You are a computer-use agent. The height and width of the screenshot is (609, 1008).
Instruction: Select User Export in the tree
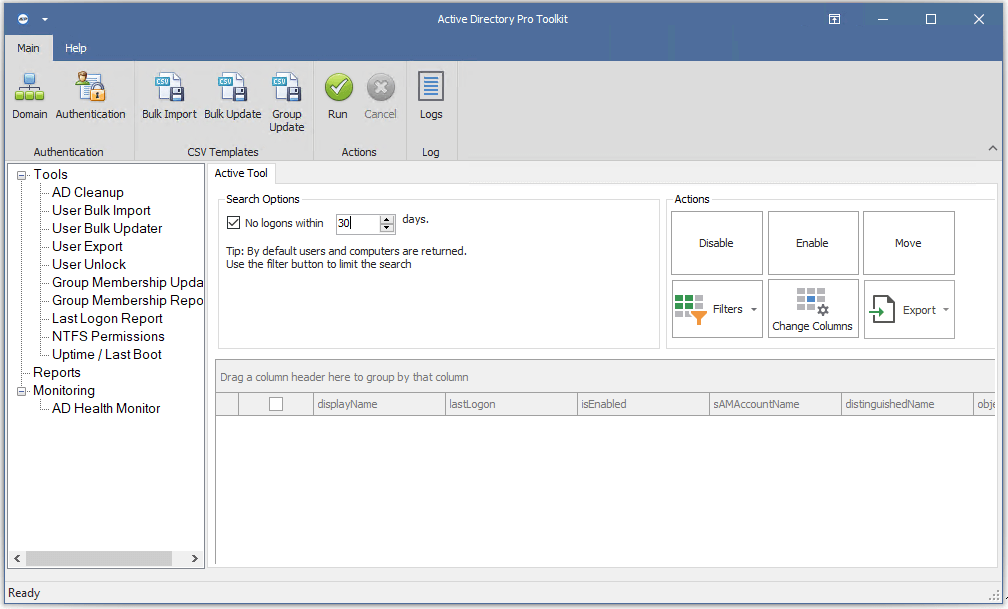click(x=87, y=246)
